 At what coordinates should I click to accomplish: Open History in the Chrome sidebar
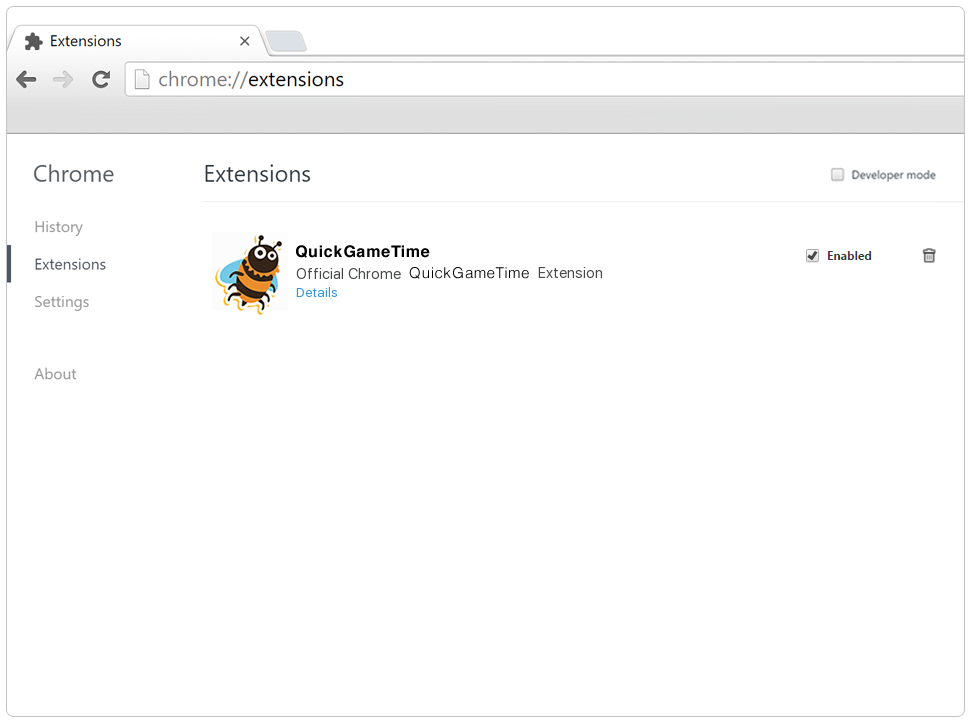pos(58,227)
